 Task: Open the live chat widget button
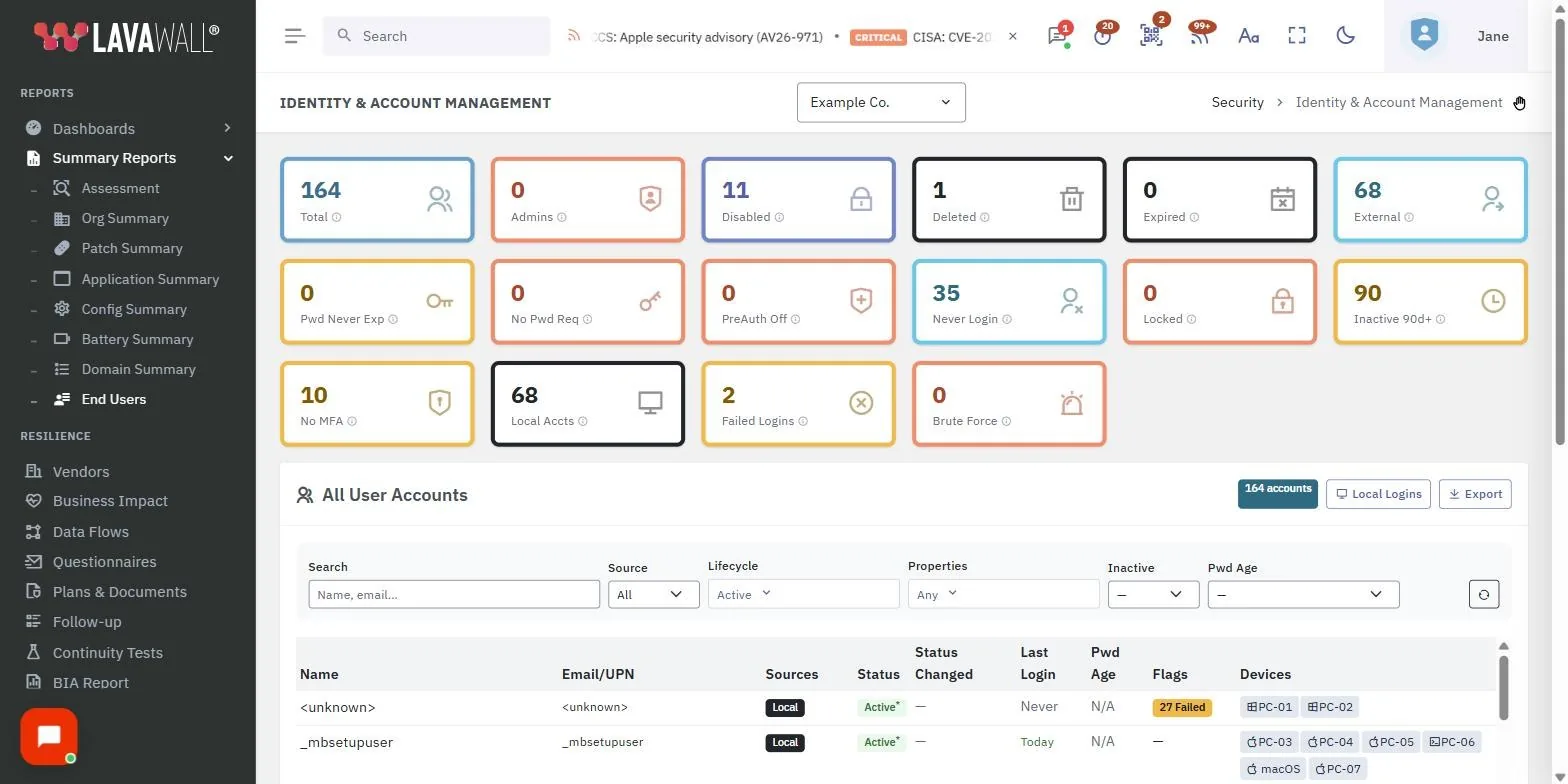[48, 737]
